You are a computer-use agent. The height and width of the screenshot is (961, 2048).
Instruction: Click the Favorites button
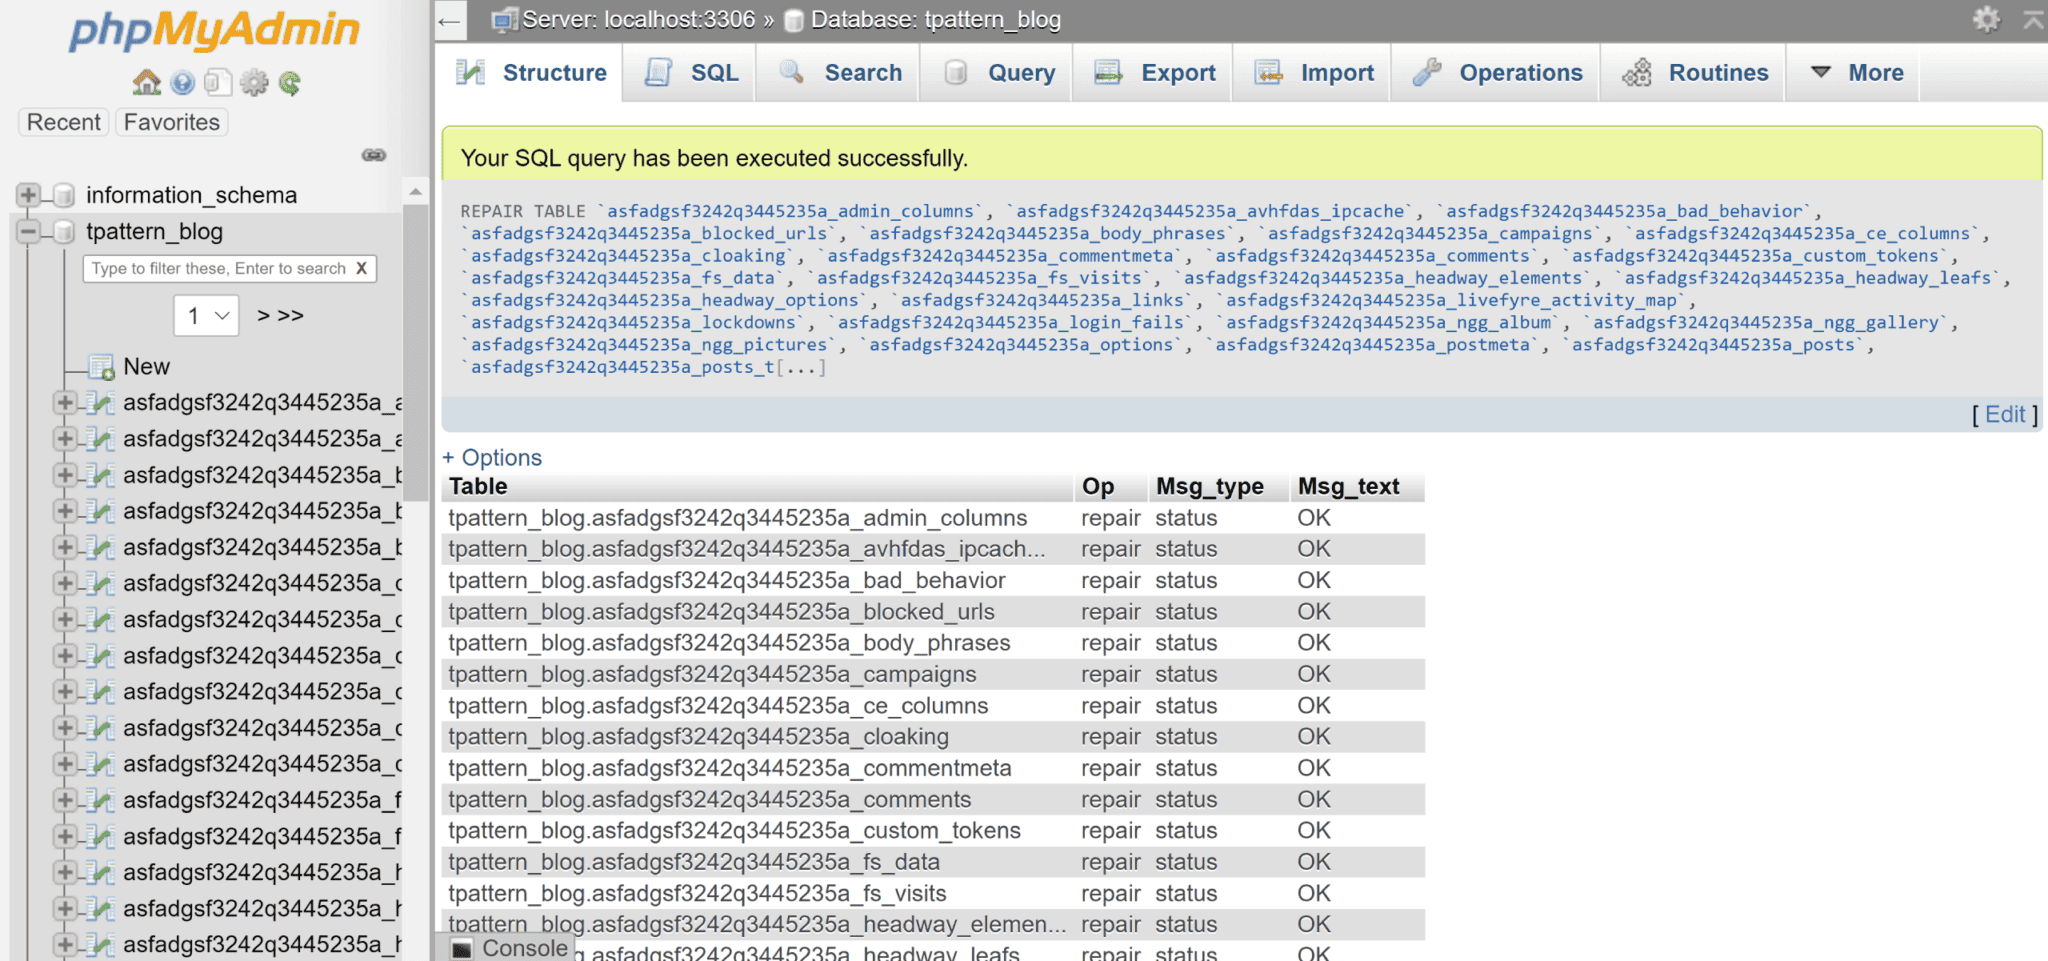coord(172,122)
